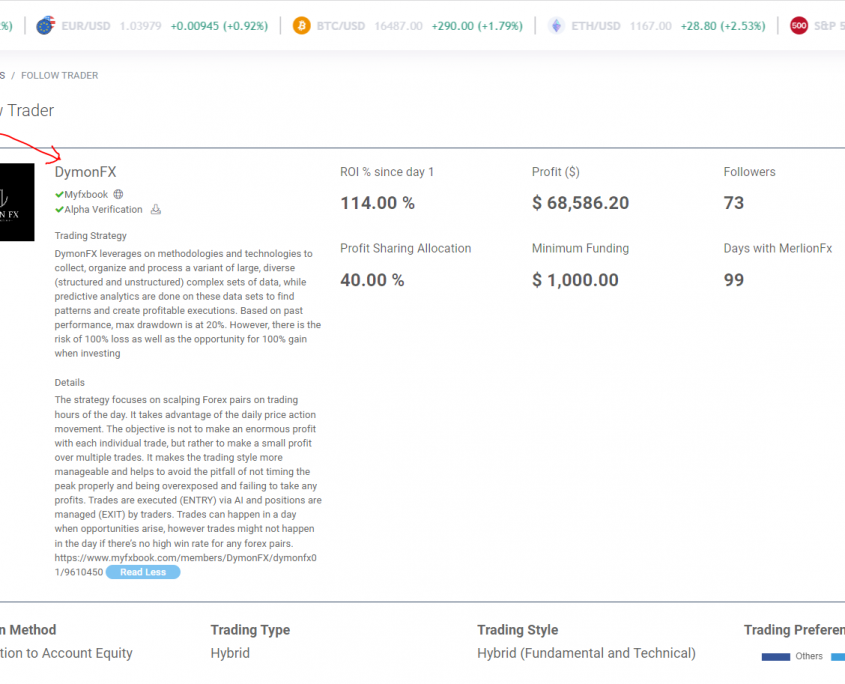Click the red S&P 500 icon
The height and width of the screenshot is (684, 845).
pyautogui.click(x=799, y=26)
